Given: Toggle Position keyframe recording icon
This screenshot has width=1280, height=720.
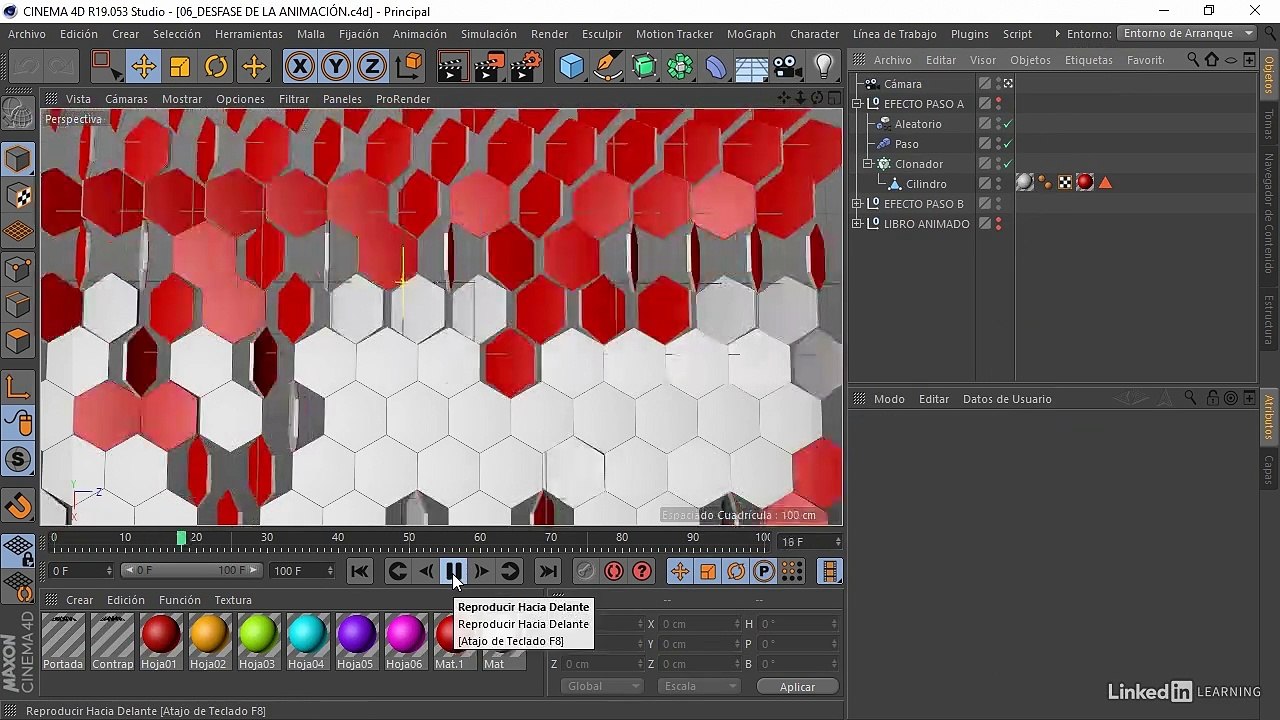Looking at the screenshot, I should [680, 571].
